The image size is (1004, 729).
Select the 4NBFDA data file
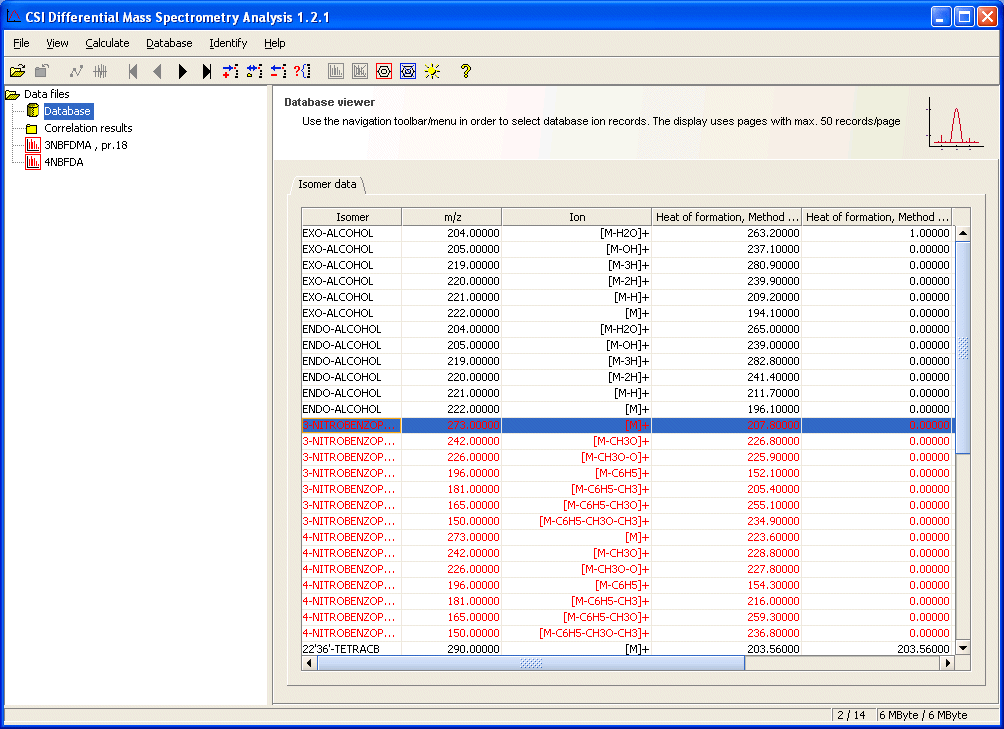pos(64,162)
